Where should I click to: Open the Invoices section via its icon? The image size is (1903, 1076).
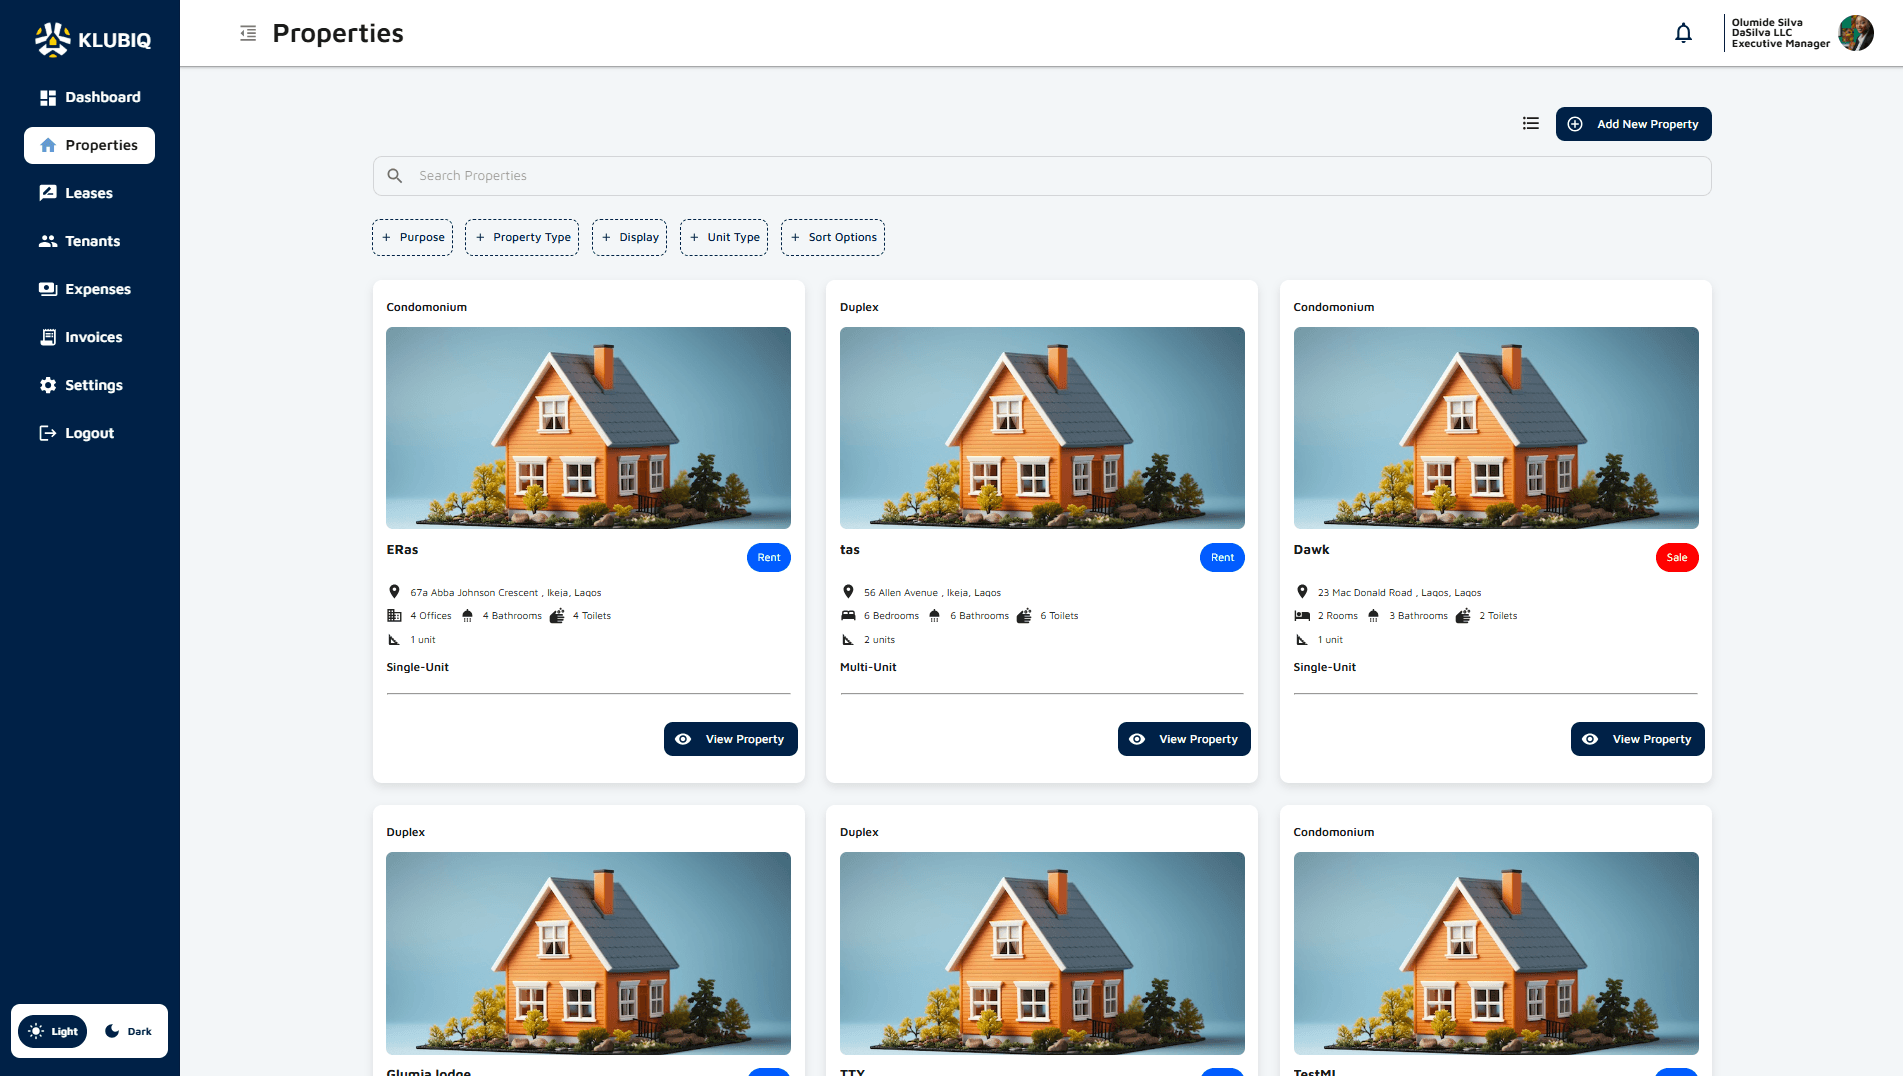47,337
